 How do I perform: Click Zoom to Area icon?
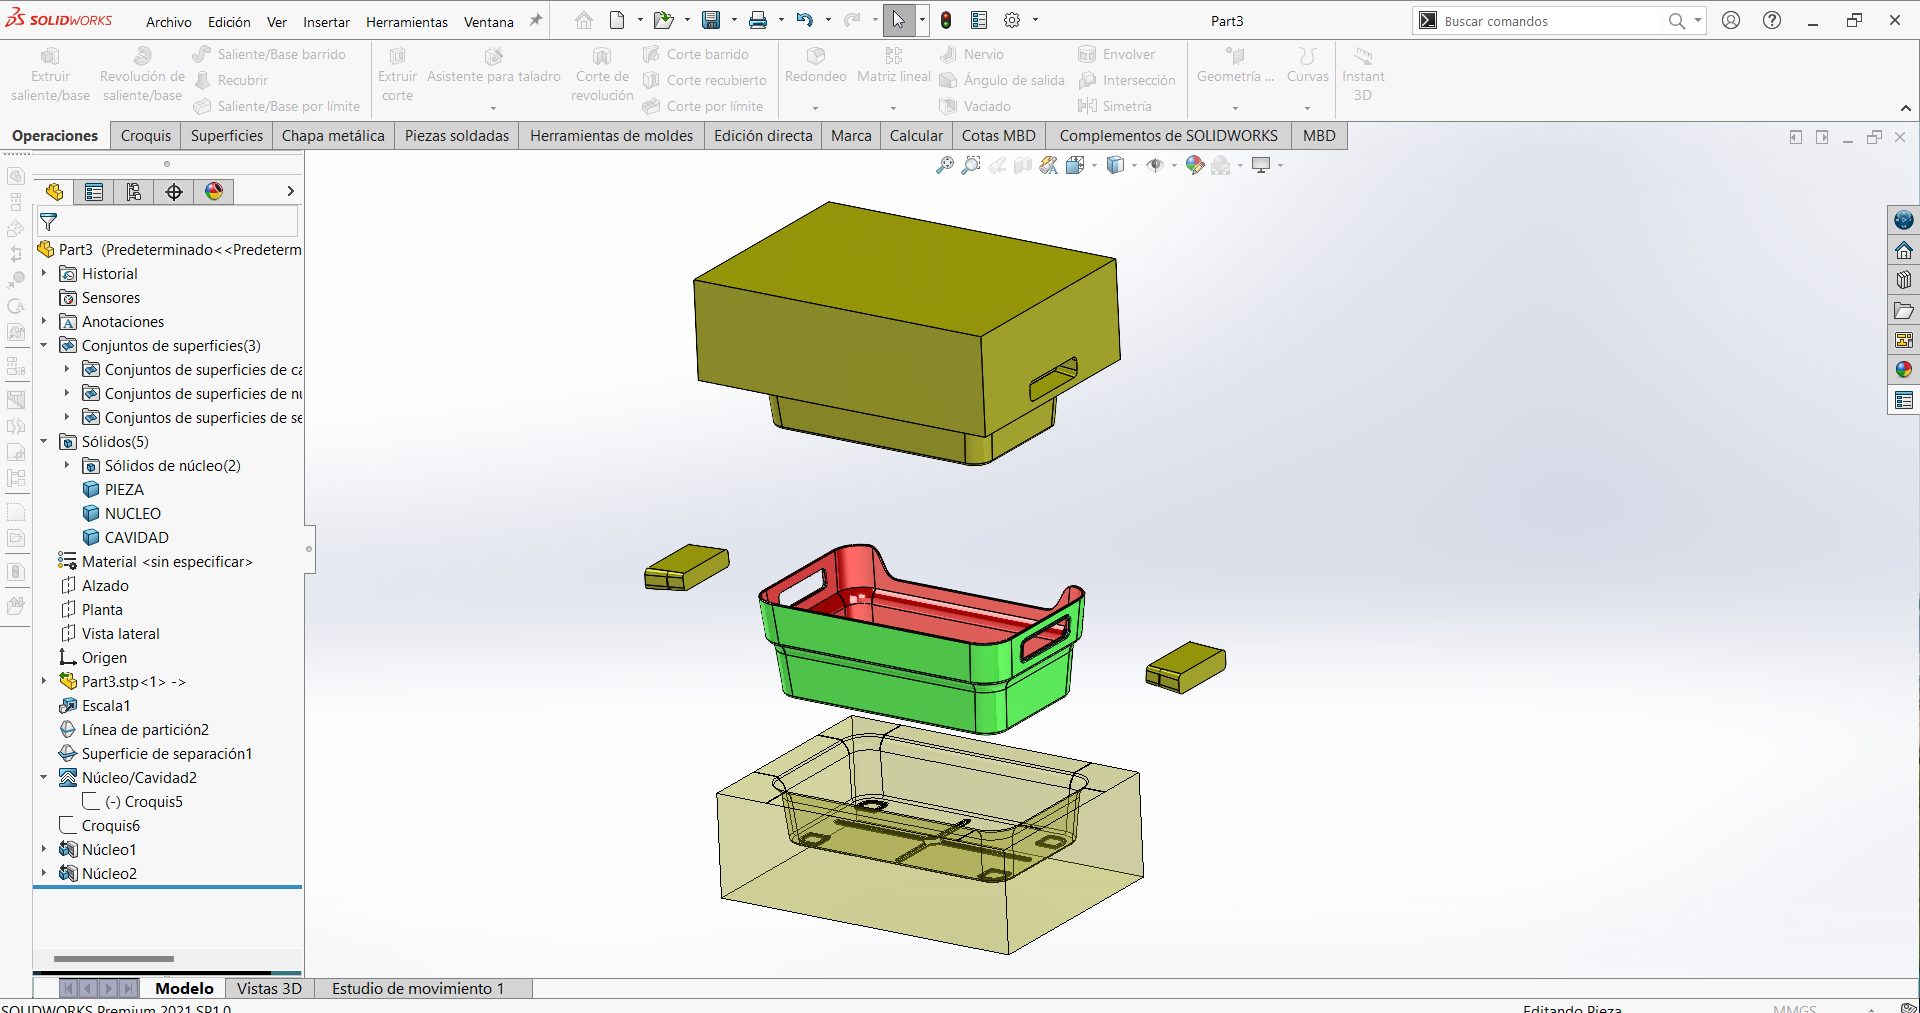[x=970, y=165]
